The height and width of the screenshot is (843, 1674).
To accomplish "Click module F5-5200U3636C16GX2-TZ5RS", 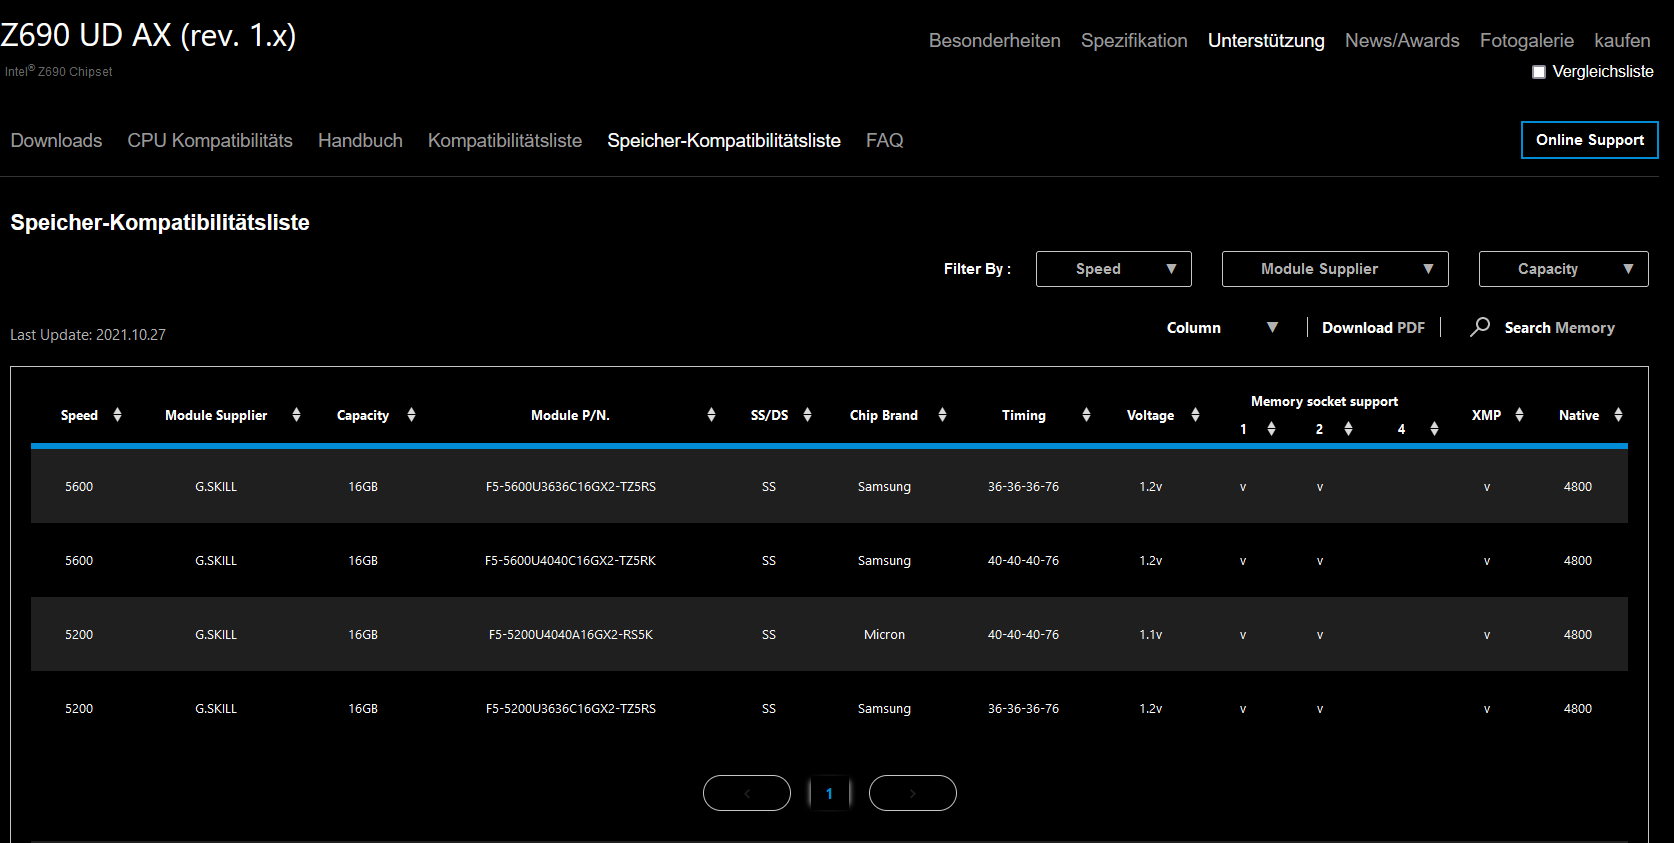I will [x=571, y=709].
